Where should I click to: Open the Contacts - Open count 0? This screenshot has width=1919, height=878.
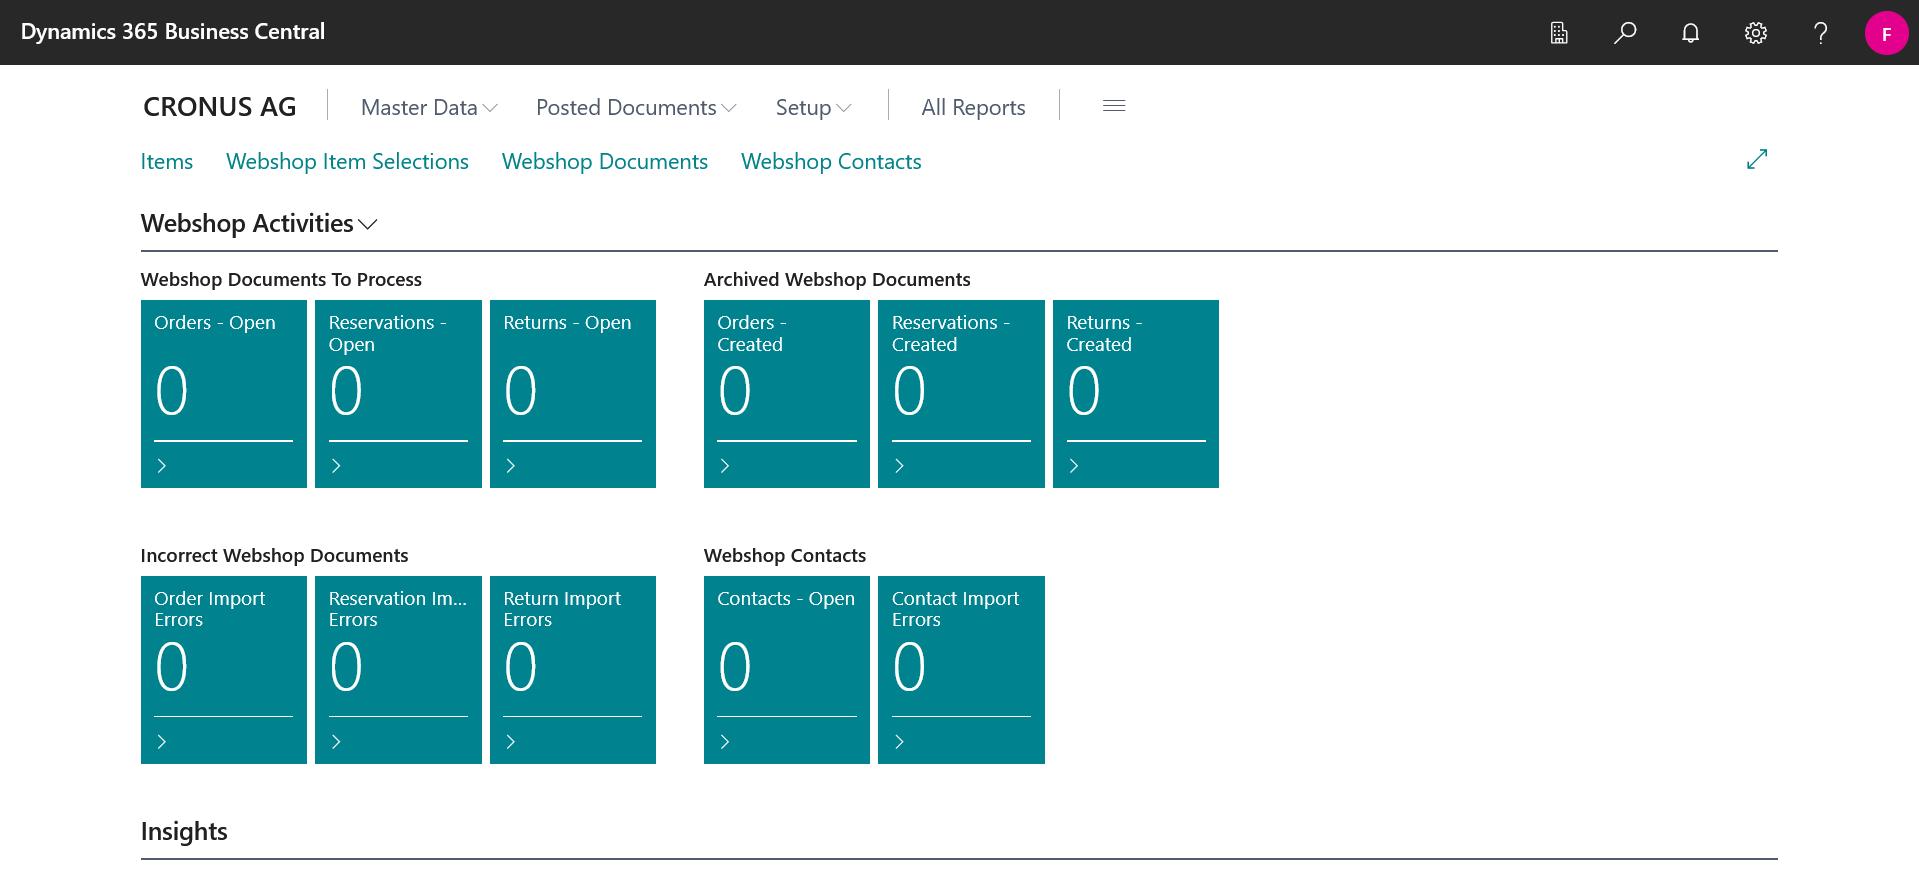point(735,667)
